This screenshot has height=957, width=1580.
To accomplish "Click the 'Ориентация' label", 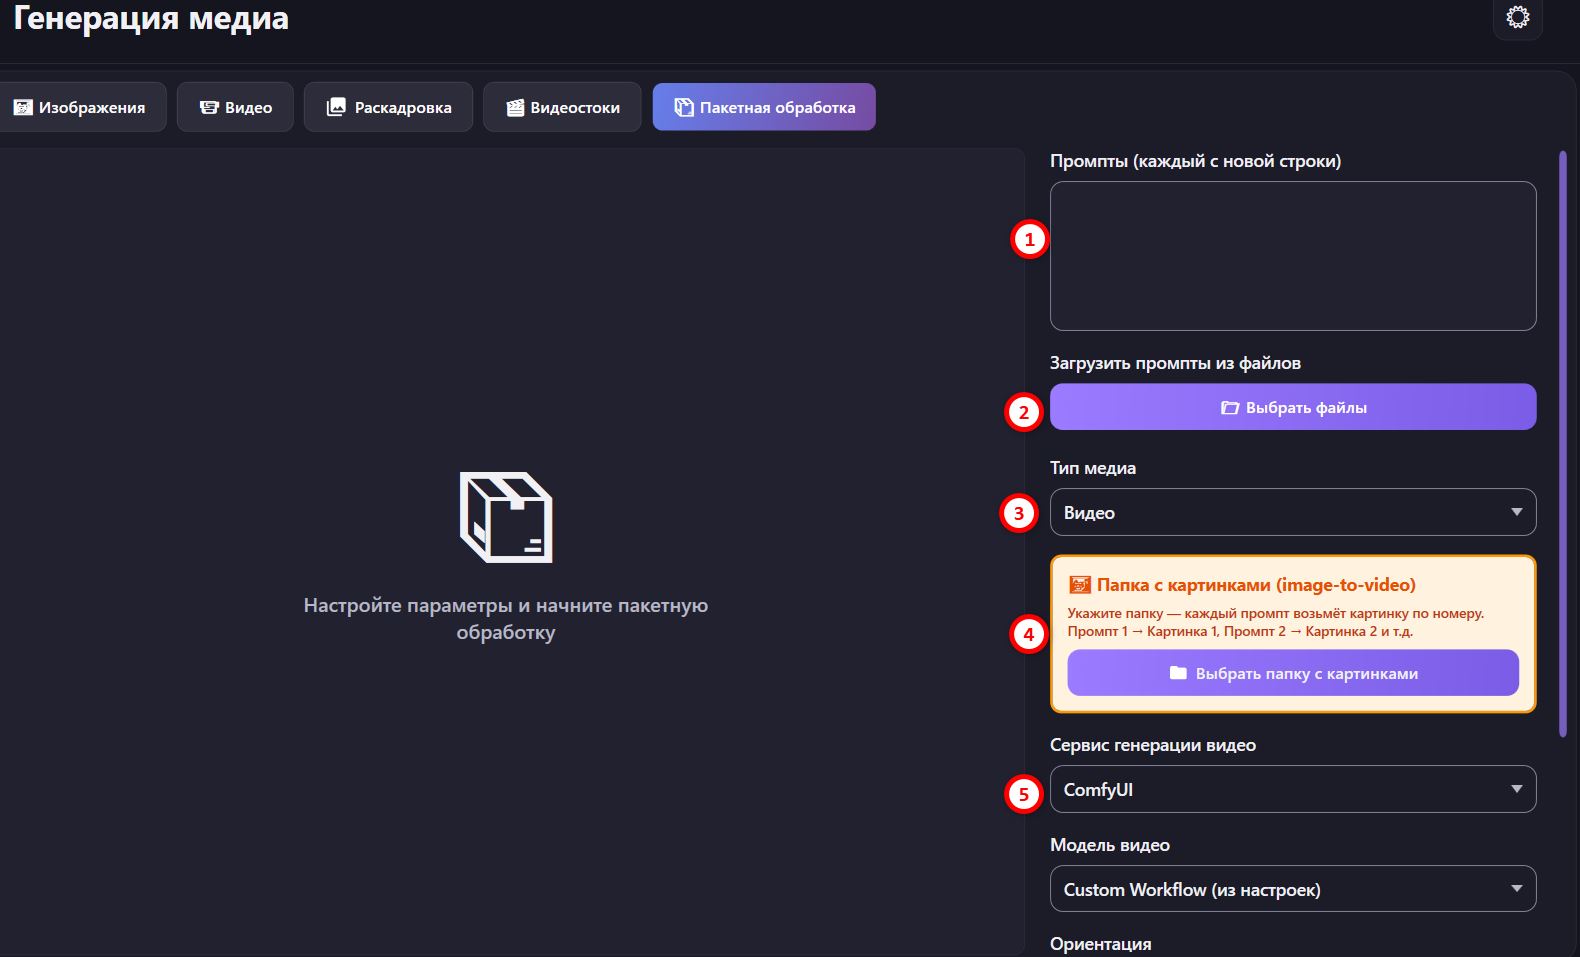I will point(1100,944).
